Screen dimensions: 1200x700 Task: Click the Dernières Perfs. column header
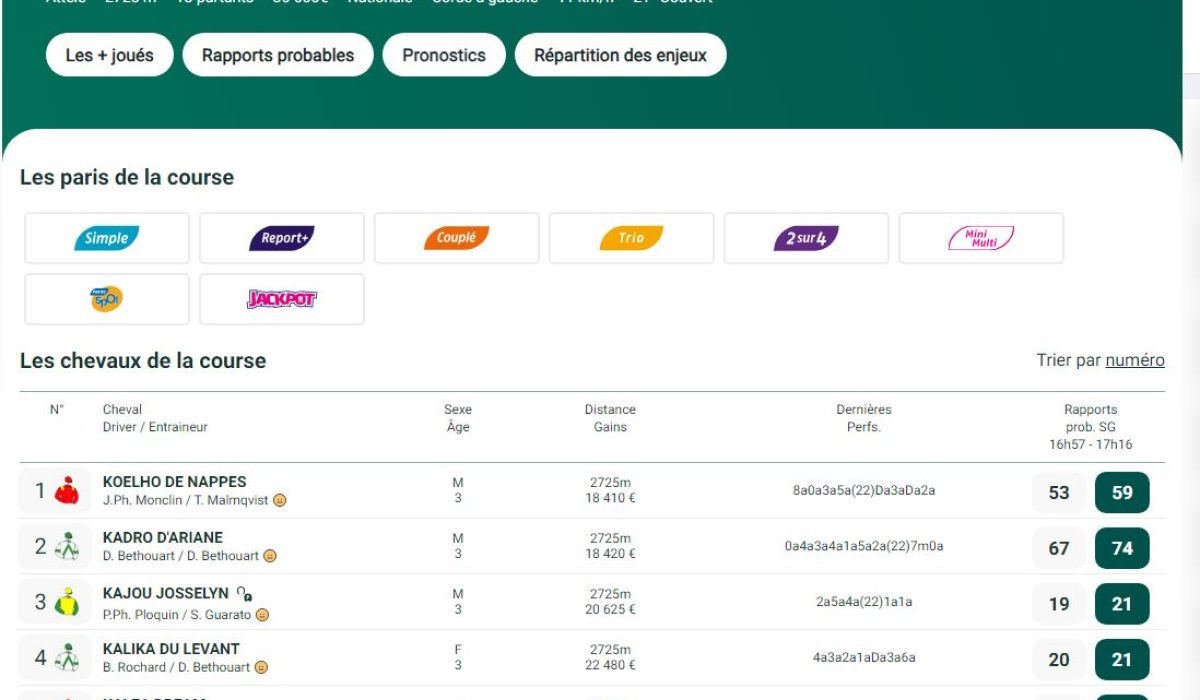864,418
